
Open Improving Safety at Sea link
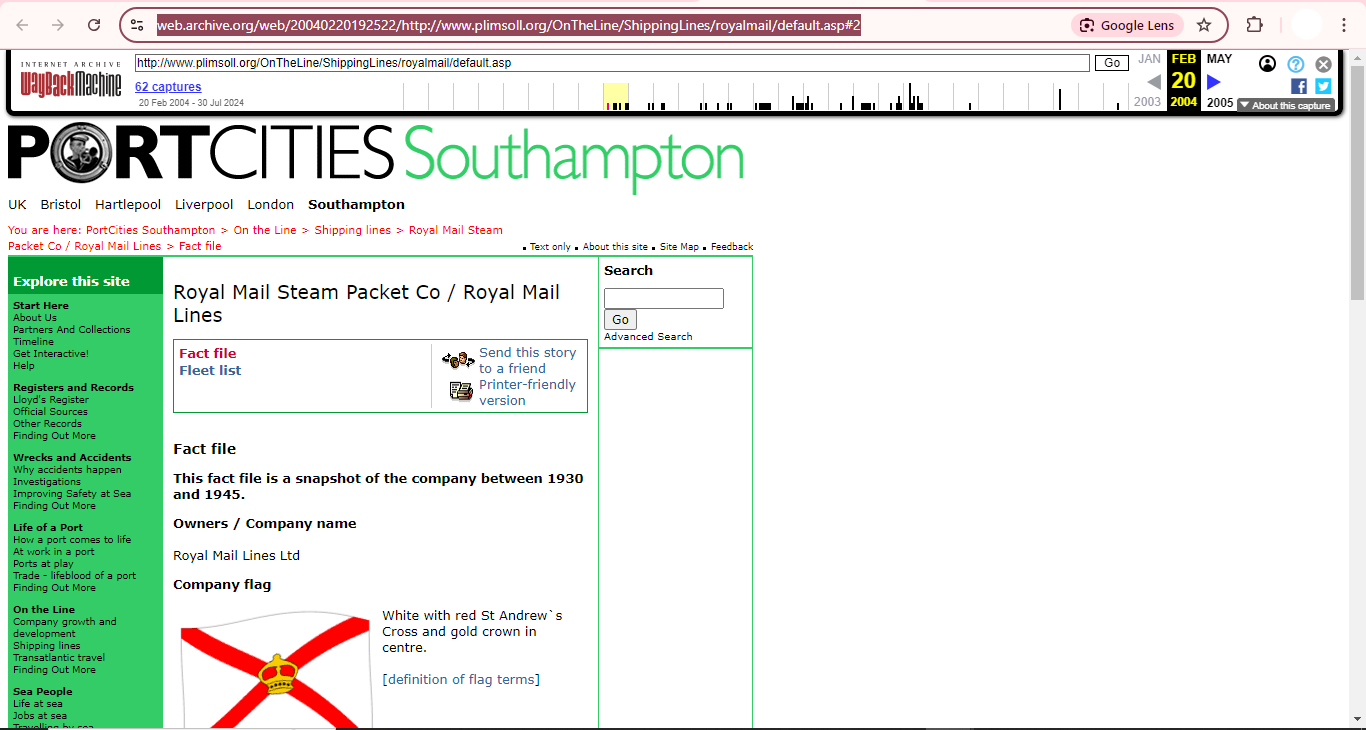click(72, 494)
